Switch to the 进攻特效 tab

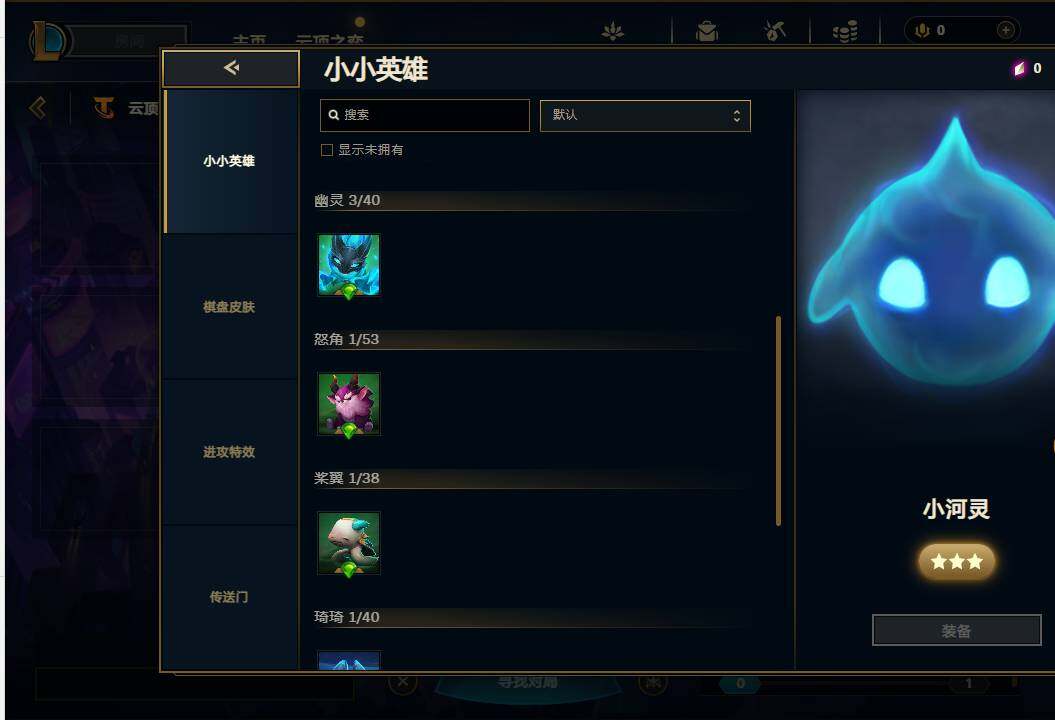(230, 452)
